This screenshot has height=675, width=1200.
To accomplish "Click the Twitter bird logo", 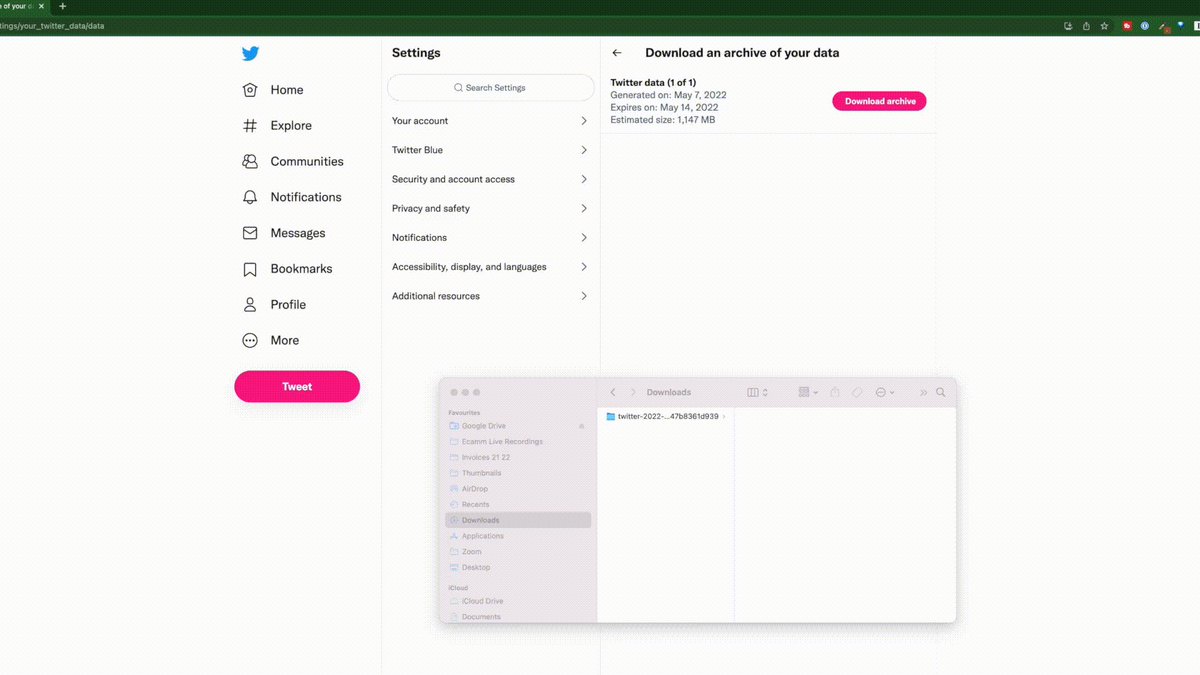I will click(250, 54).
